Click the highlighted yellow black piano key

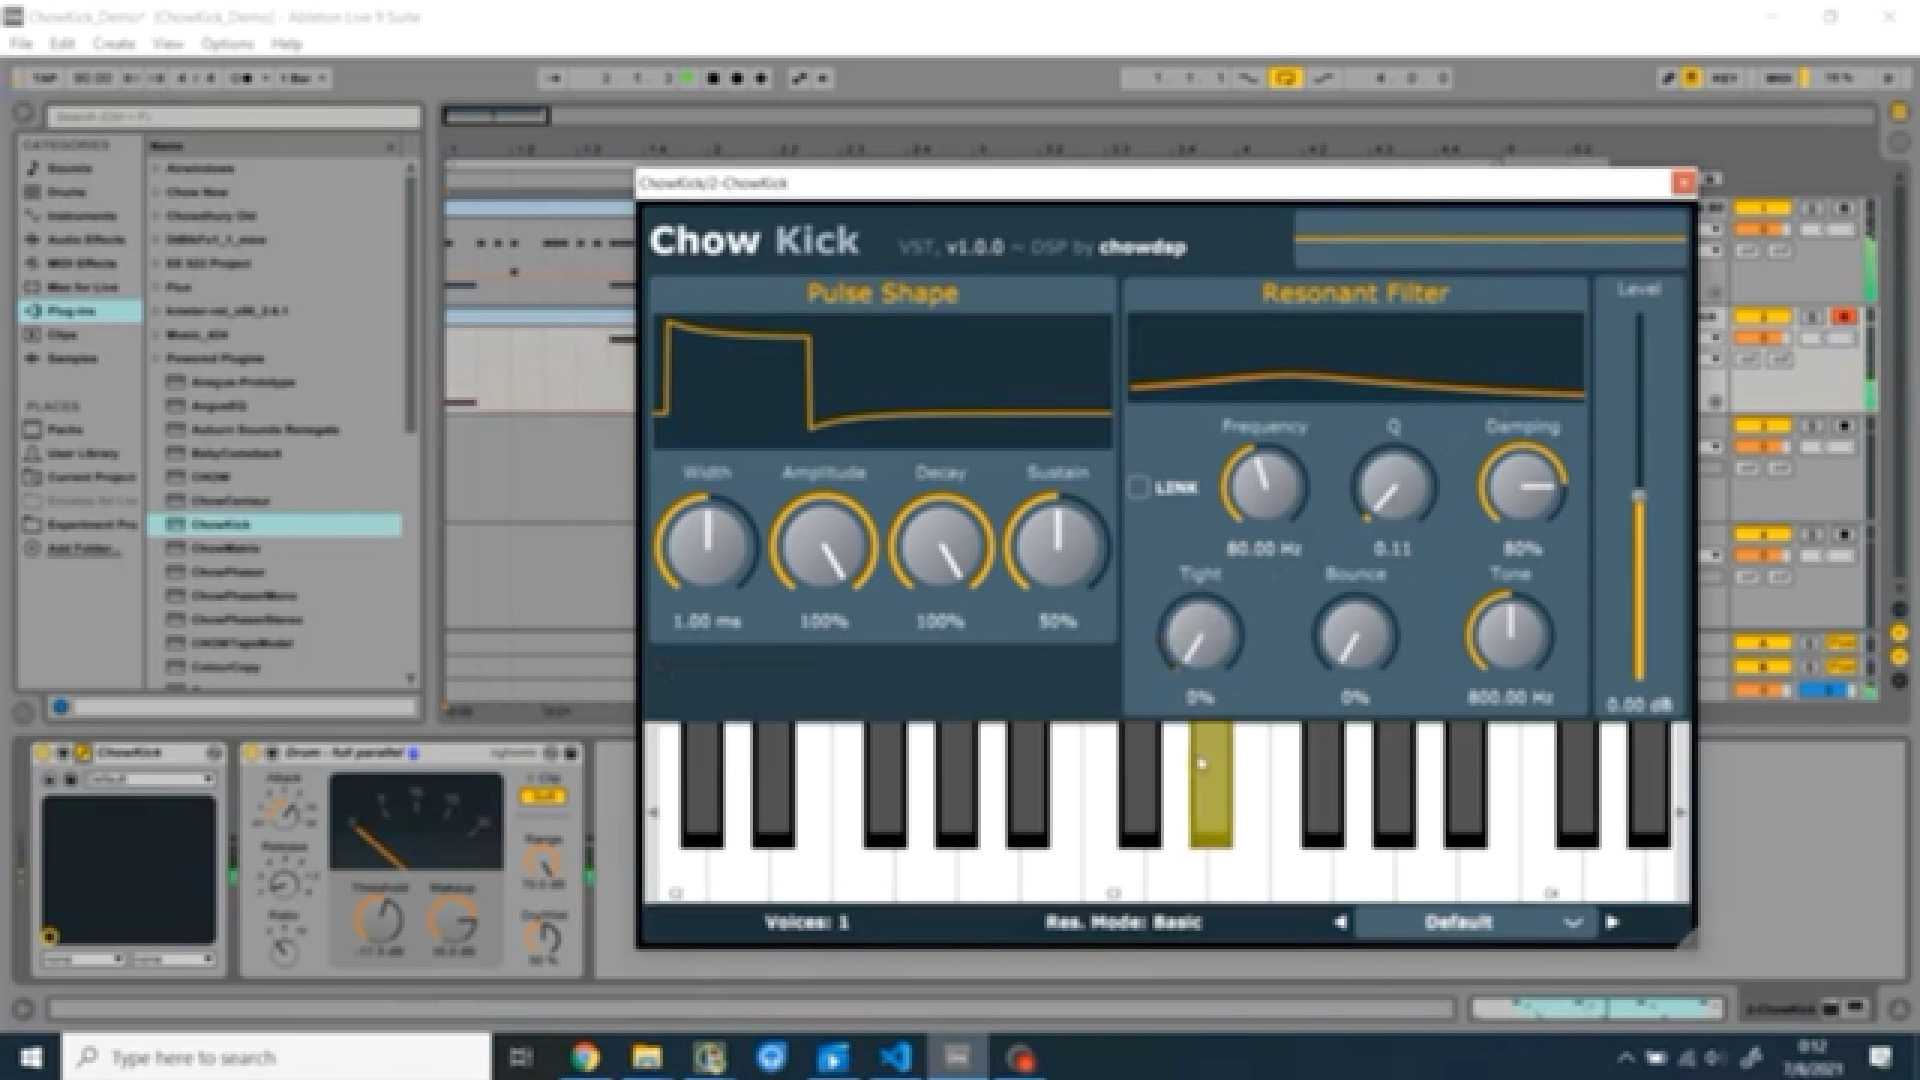point(1210,785)
